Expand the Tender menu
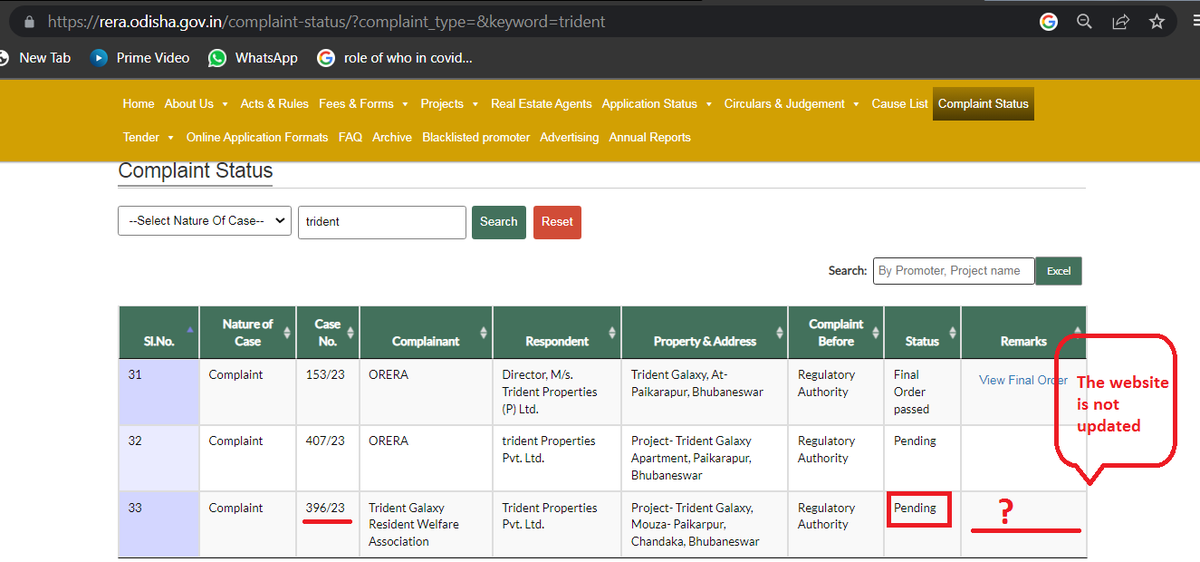1200x562 pixels. (x=149, y=138)
